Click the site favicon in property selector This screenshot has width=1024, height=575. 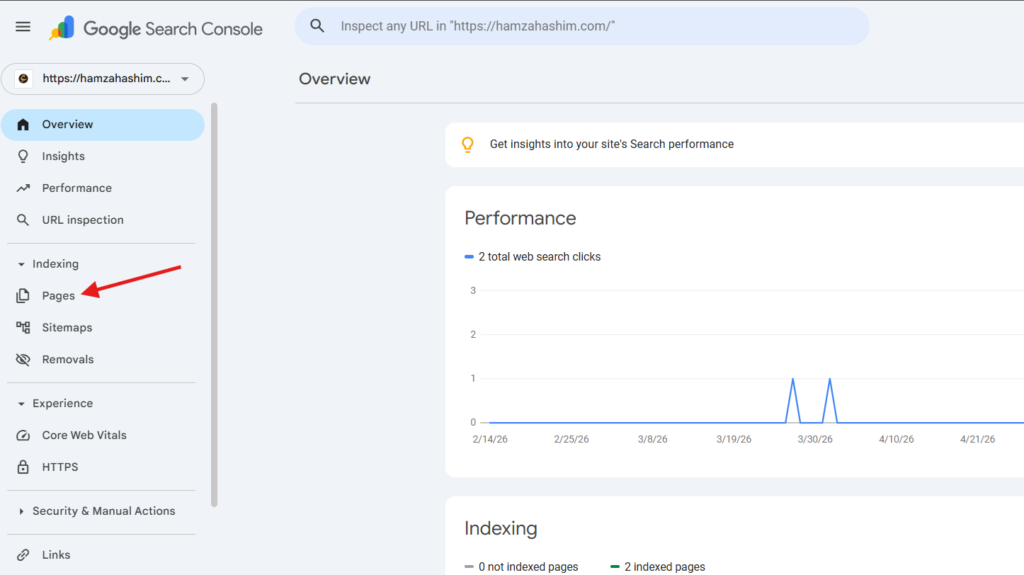[24, 78]
